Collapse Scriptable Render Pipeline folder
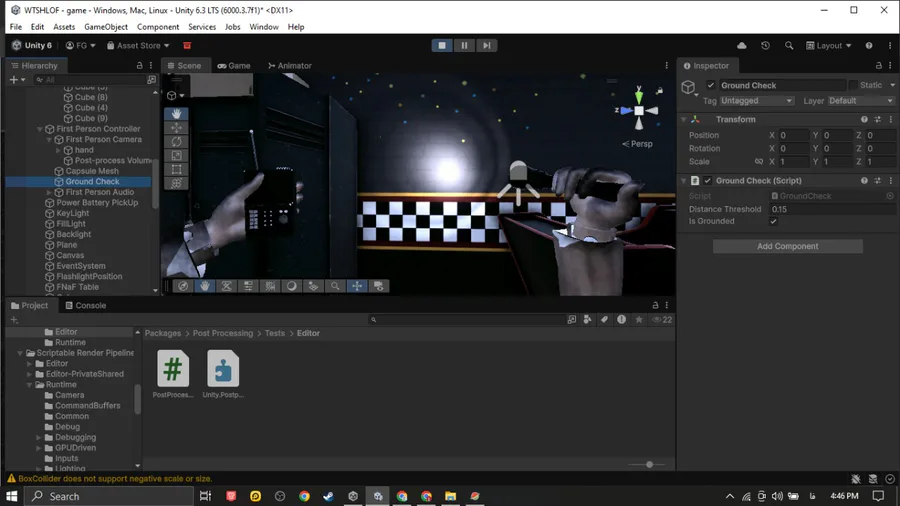This screenshot has height=506, width=900. tap(20, 353)
